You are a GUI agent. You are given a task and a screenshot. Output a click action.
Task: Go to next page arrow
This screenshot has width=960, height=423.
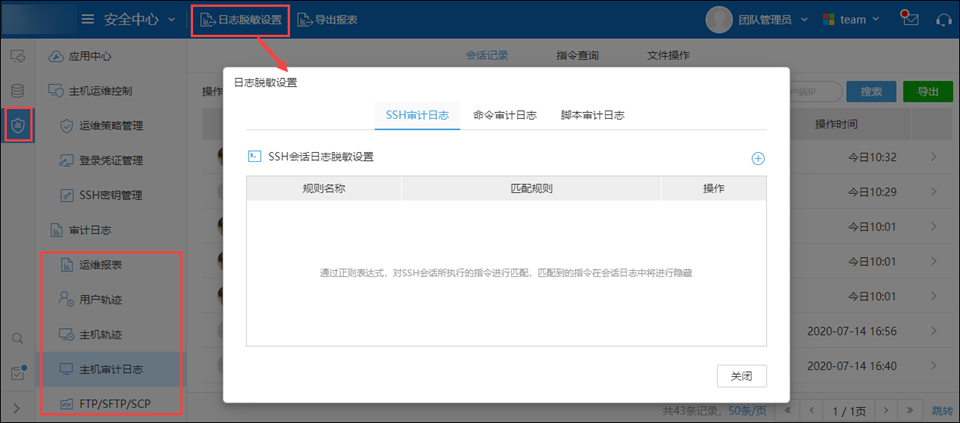click(885, 410)
